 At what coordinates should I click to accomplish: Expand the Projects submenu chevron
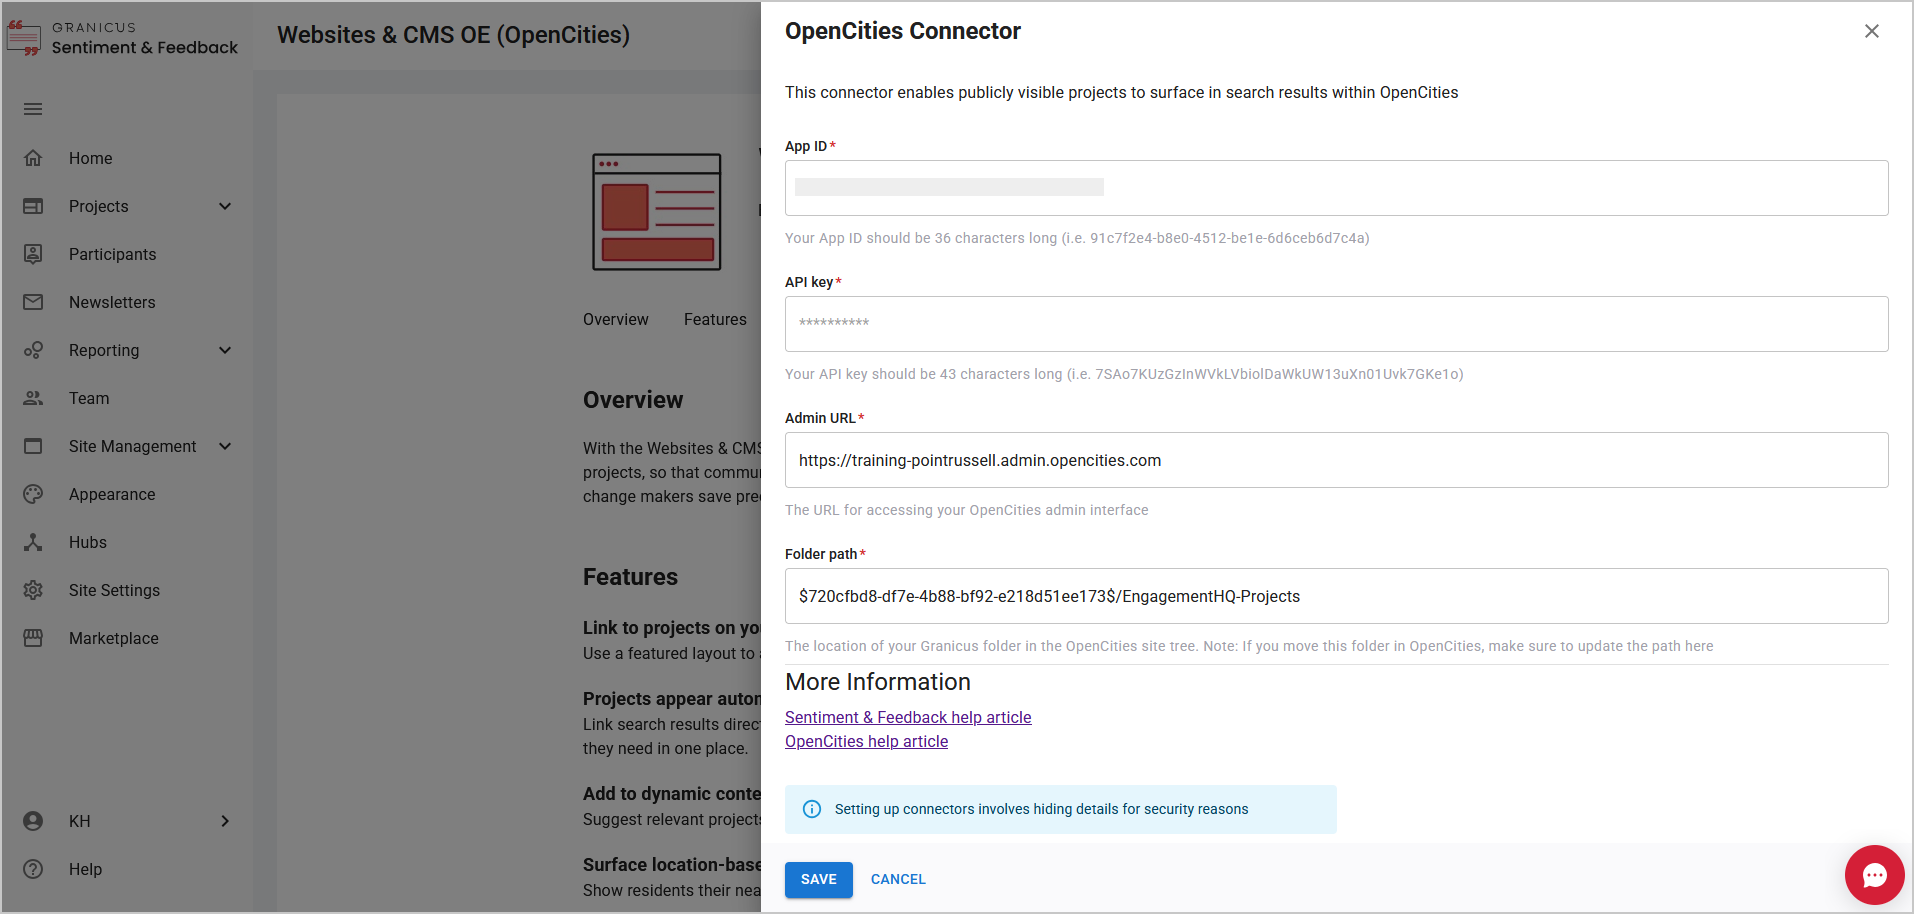tap(225, 206)
